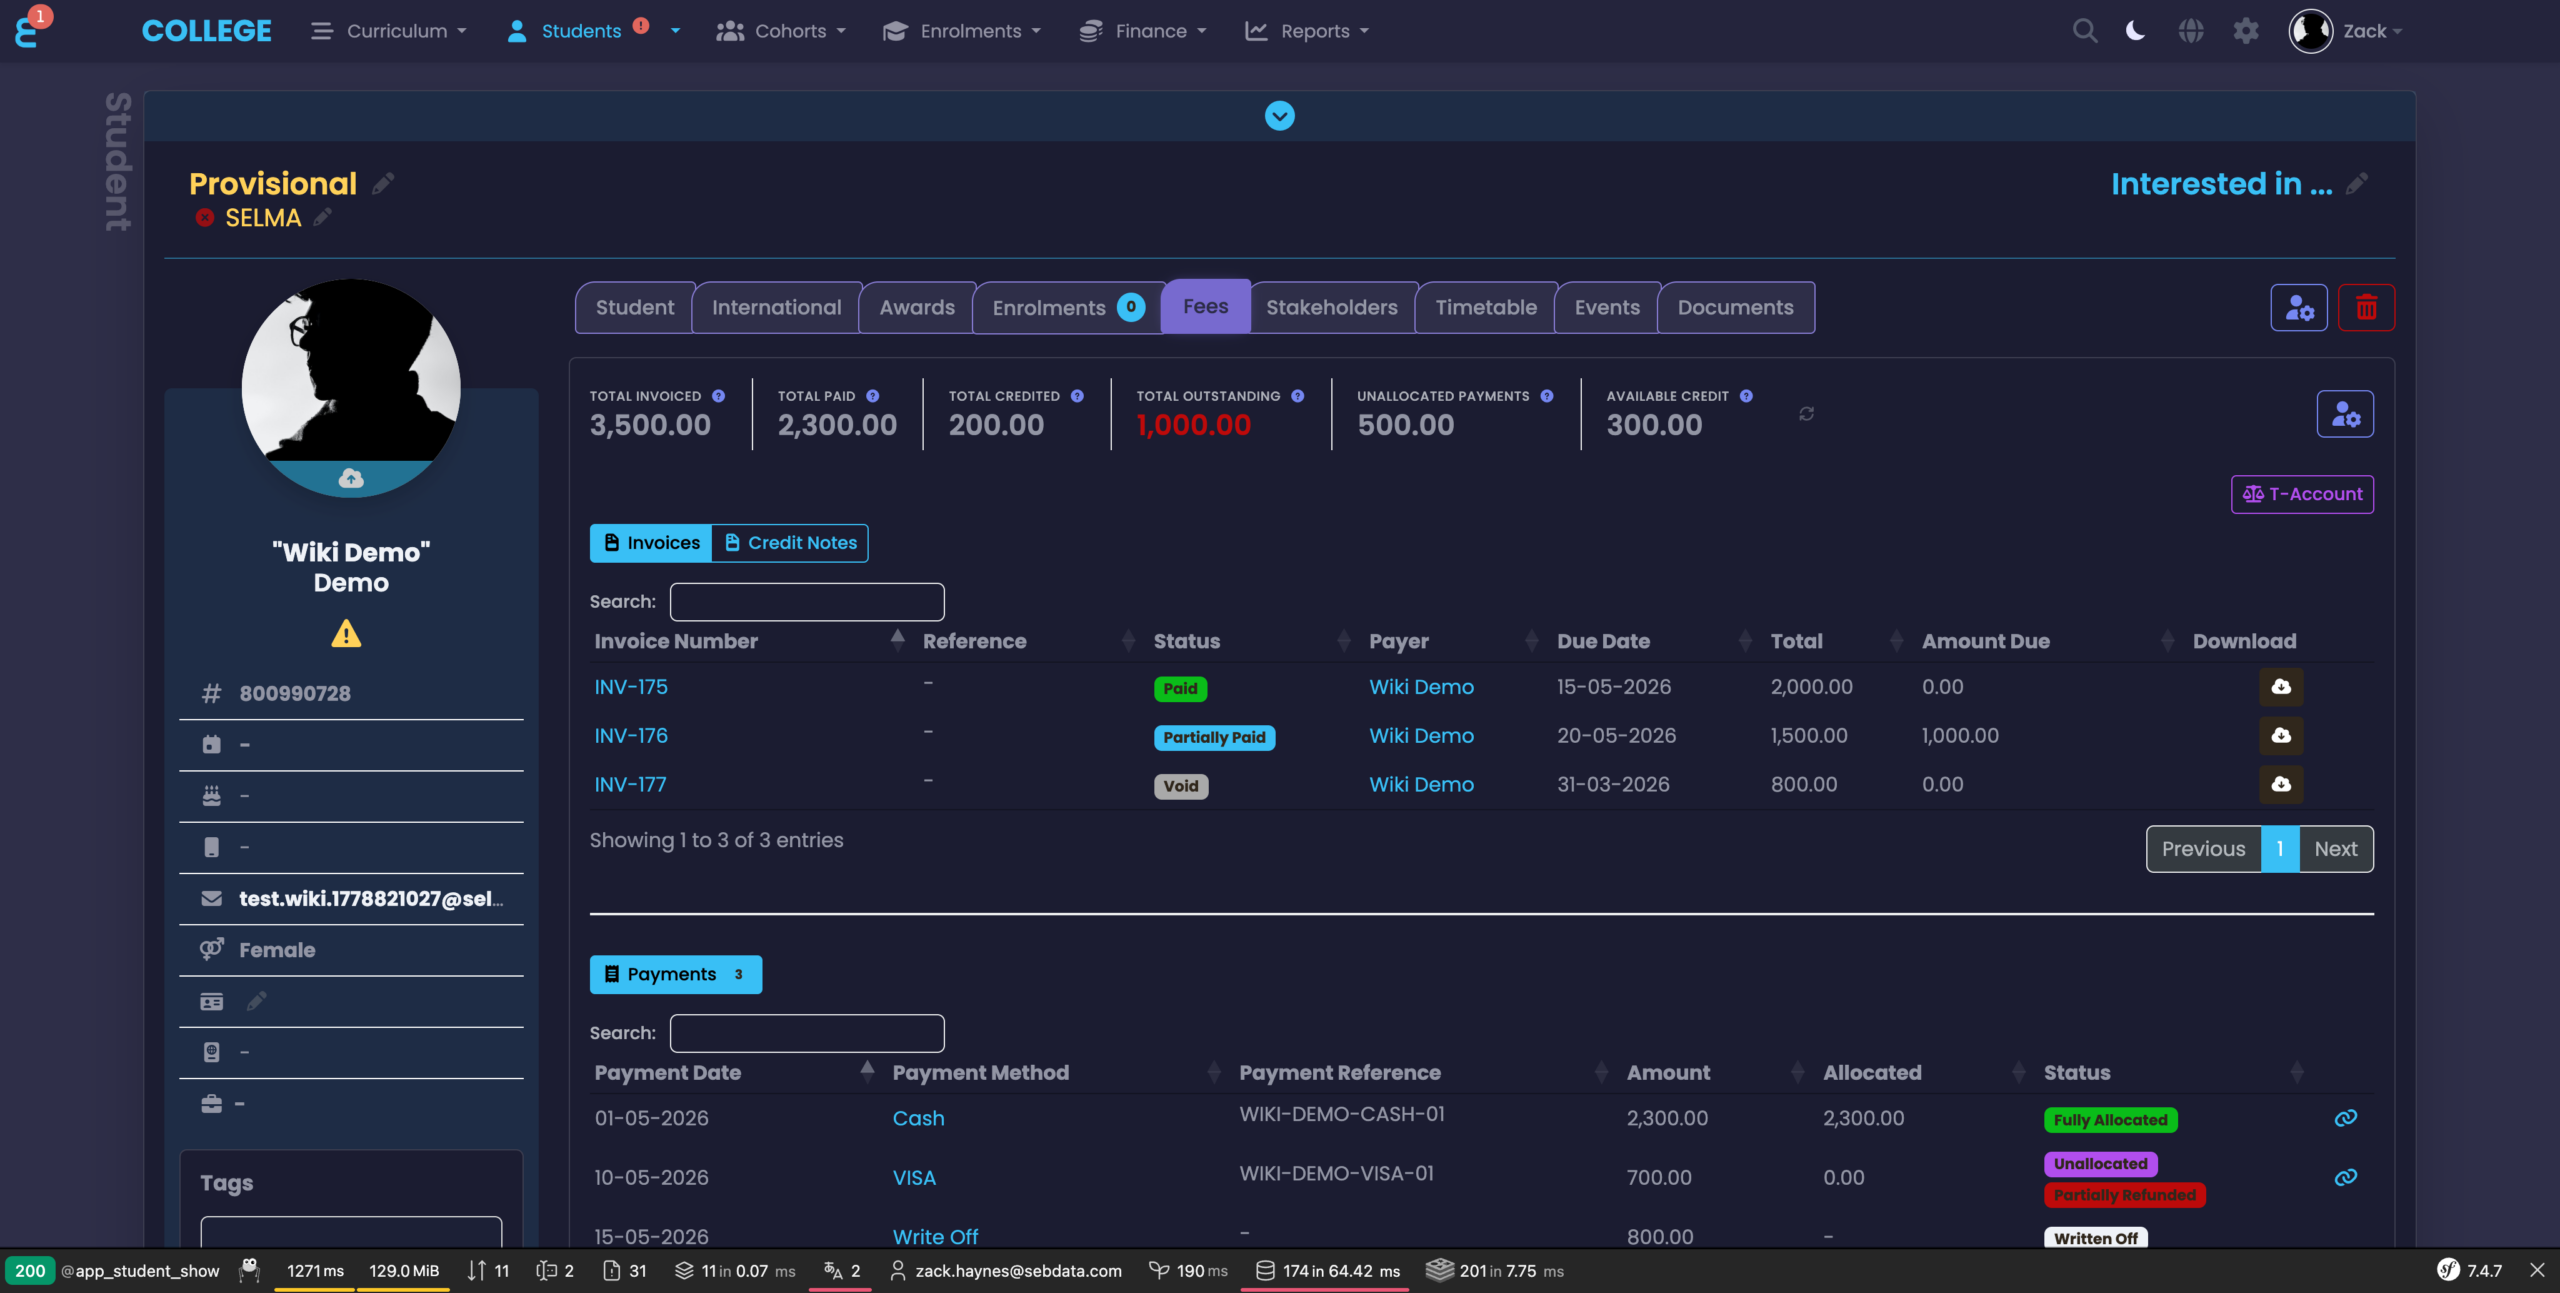Image resolution: width=2560 pixels, height=1293 pixels.
Task: Open the T-Account button
Action: click(x=2302, y=494)
